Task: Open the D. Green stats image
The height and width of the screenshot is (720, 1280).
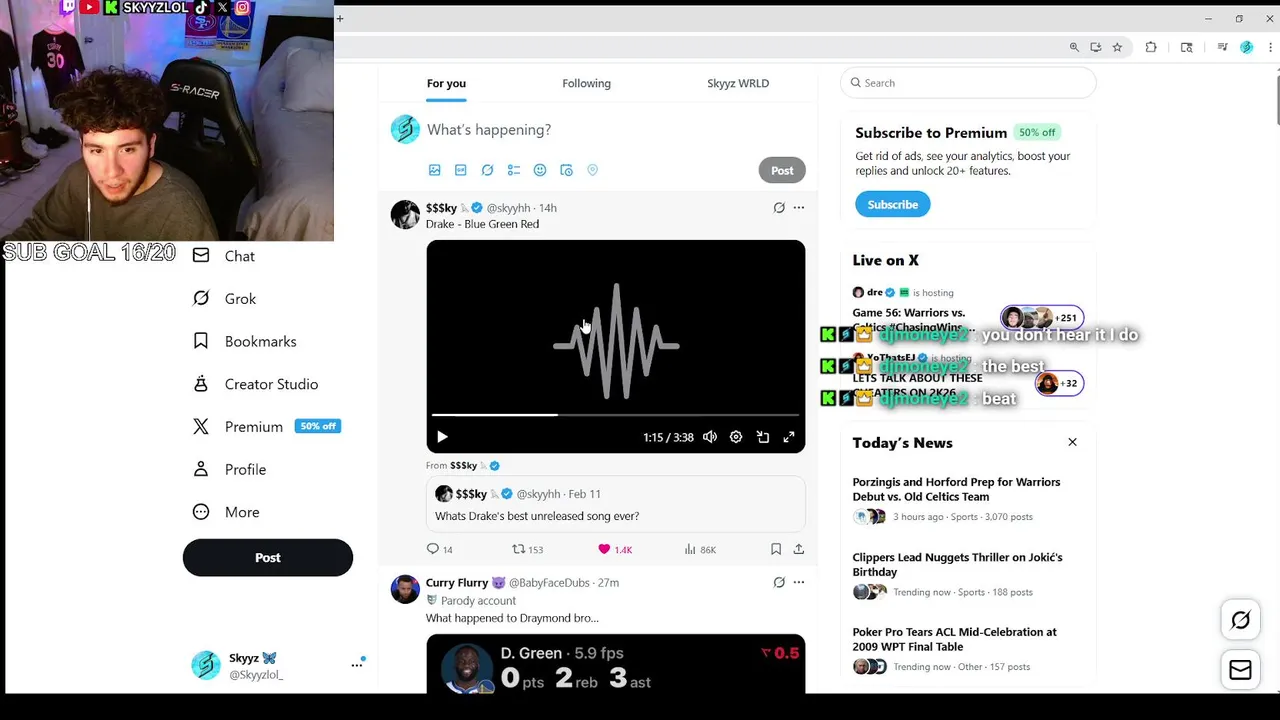Action: [615, 664]
